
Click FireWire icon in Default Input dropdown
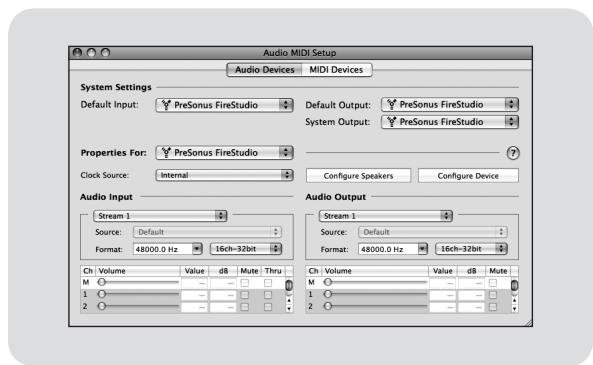166,105
